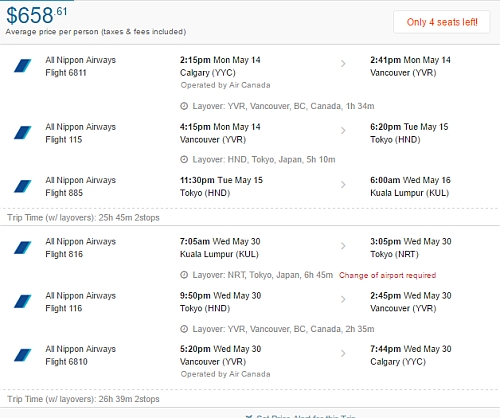500x418 pixels.
Task: Click the clock icon by the 1h 34m Vancouver layover
Action: pyautogui.click(x=184, y=106)
